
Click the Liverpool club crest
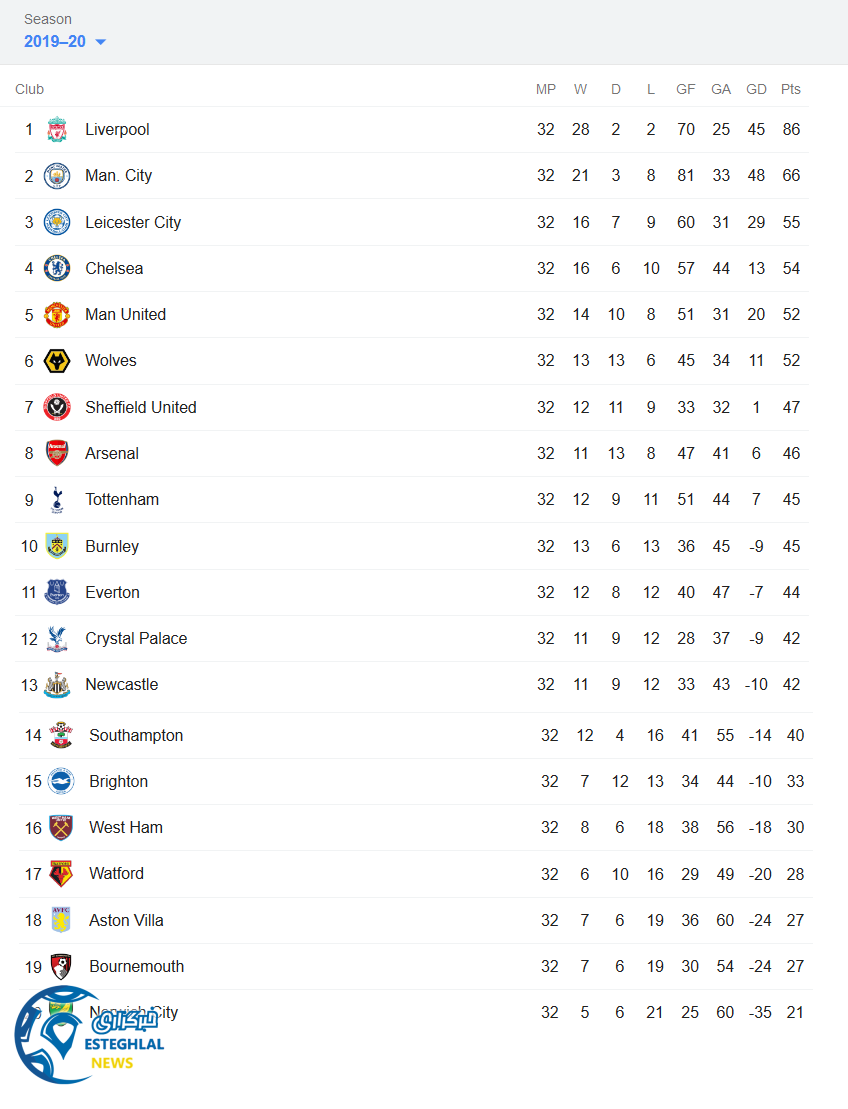(57, 130)
